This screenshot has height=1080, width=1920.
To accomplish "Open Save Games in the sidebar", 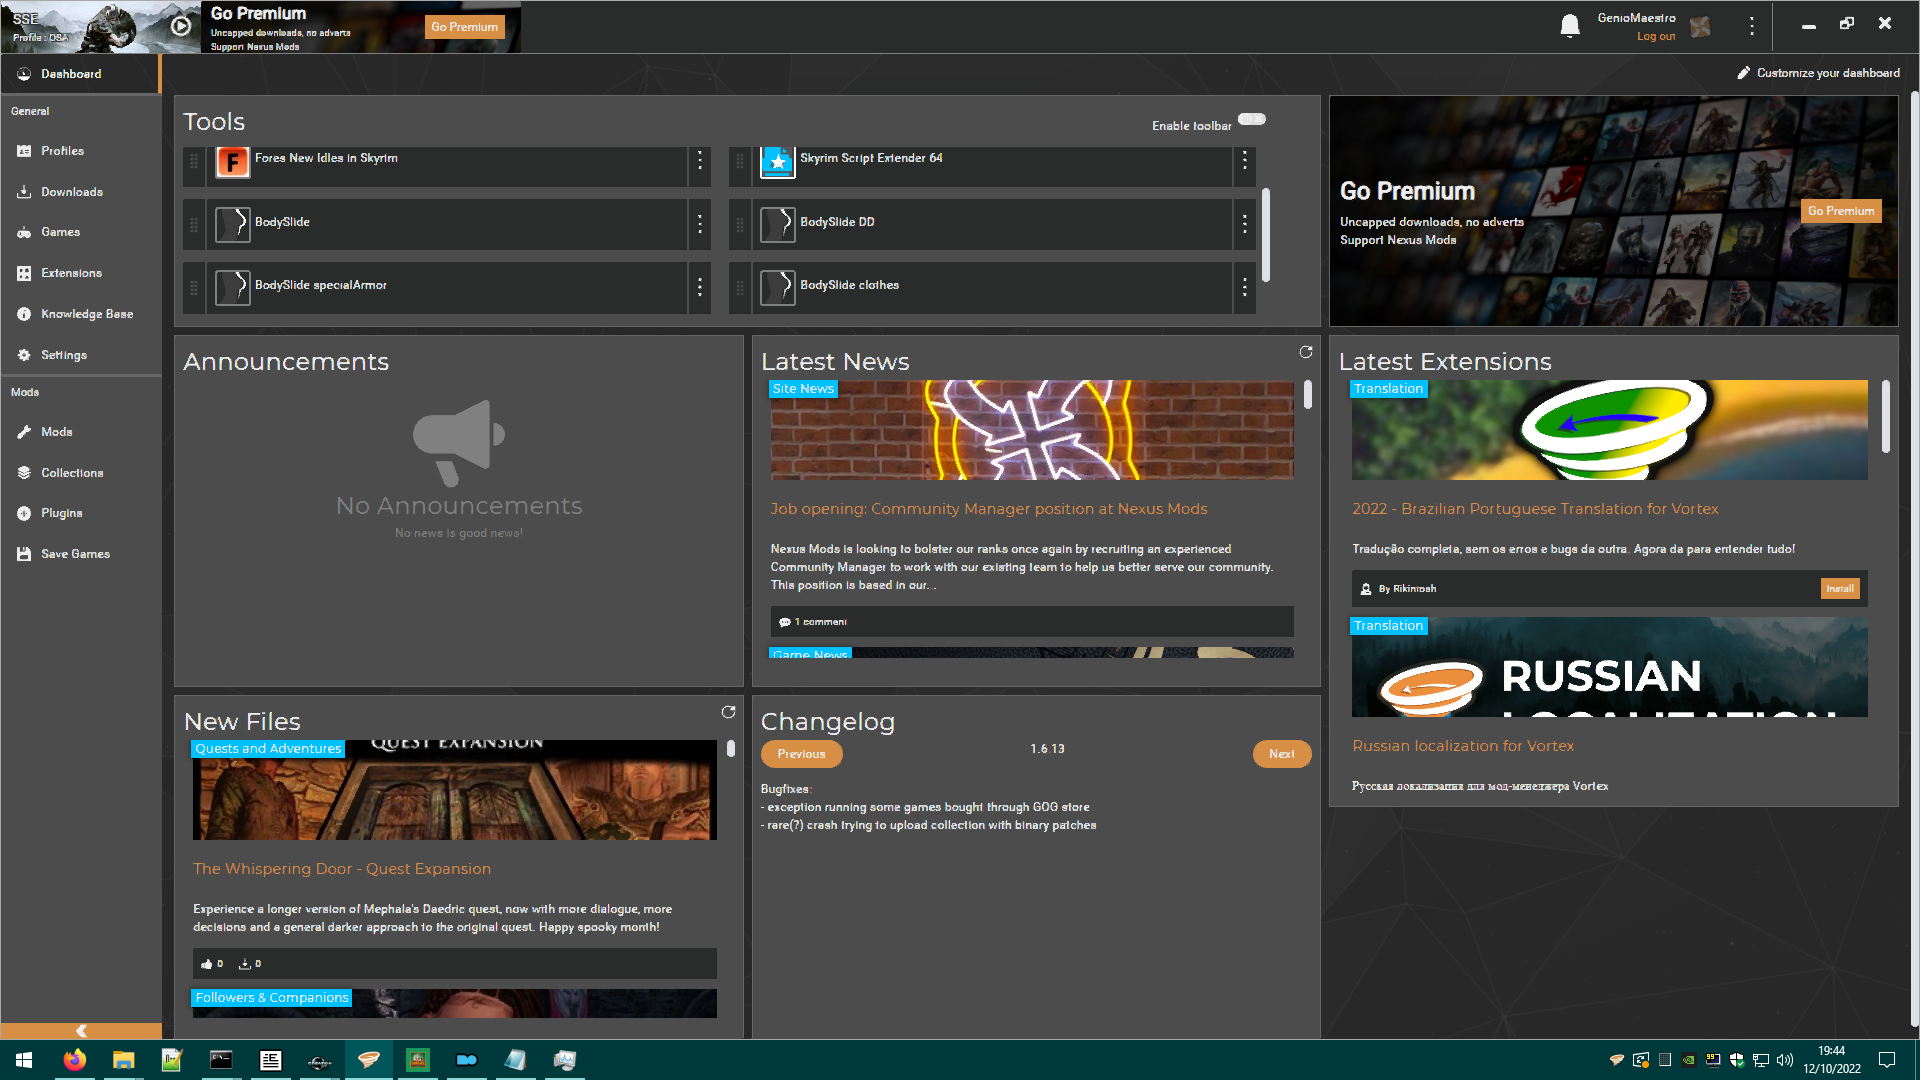I will point(80,554).
